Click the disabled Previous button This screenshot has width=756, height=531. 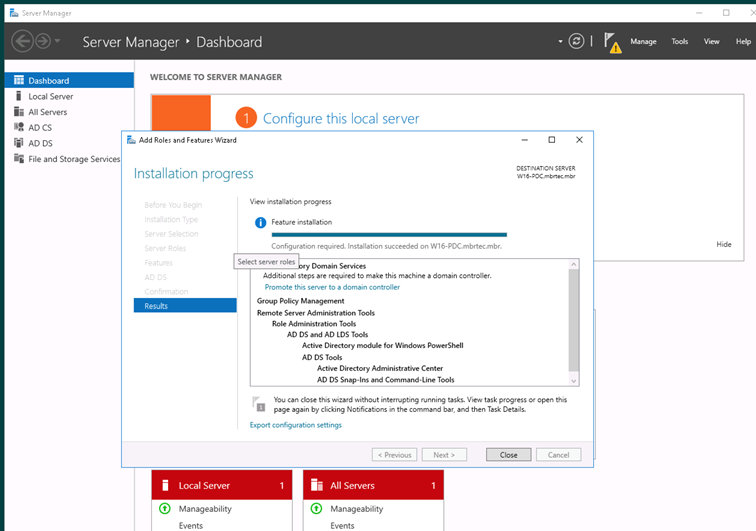pyautogui.click(x=394, y=455)
